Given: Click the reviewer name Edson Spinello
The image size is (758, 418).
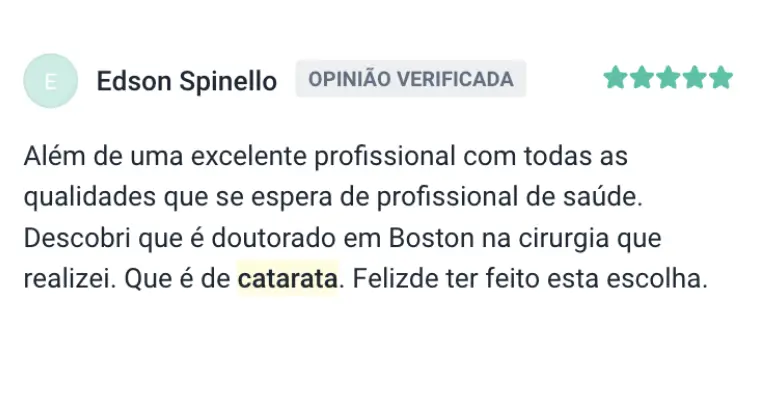Looking at the screenshot, I should coord(186,81).
